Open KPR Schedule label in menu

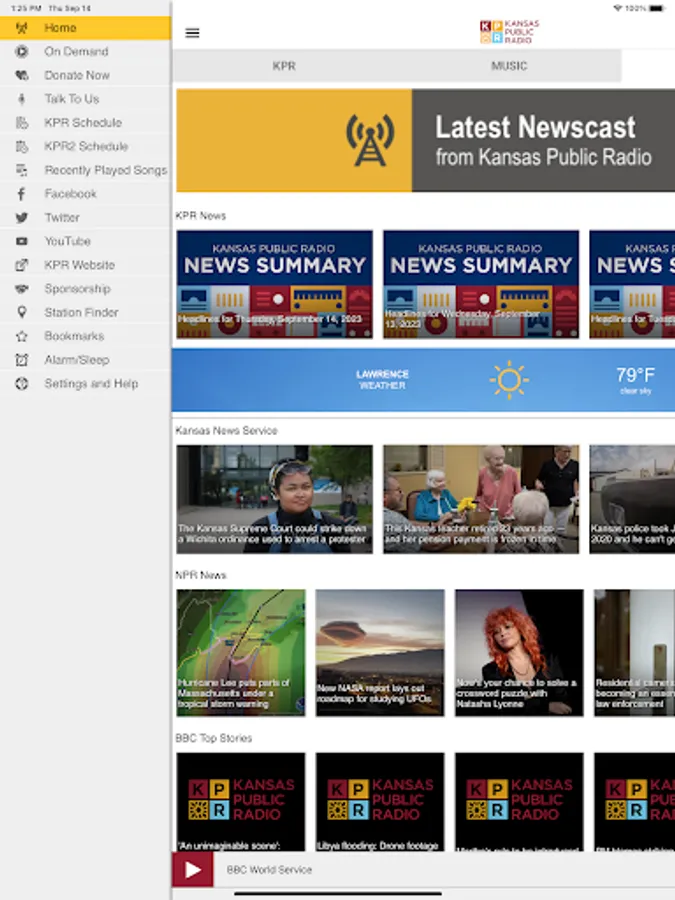click(83, 123)
